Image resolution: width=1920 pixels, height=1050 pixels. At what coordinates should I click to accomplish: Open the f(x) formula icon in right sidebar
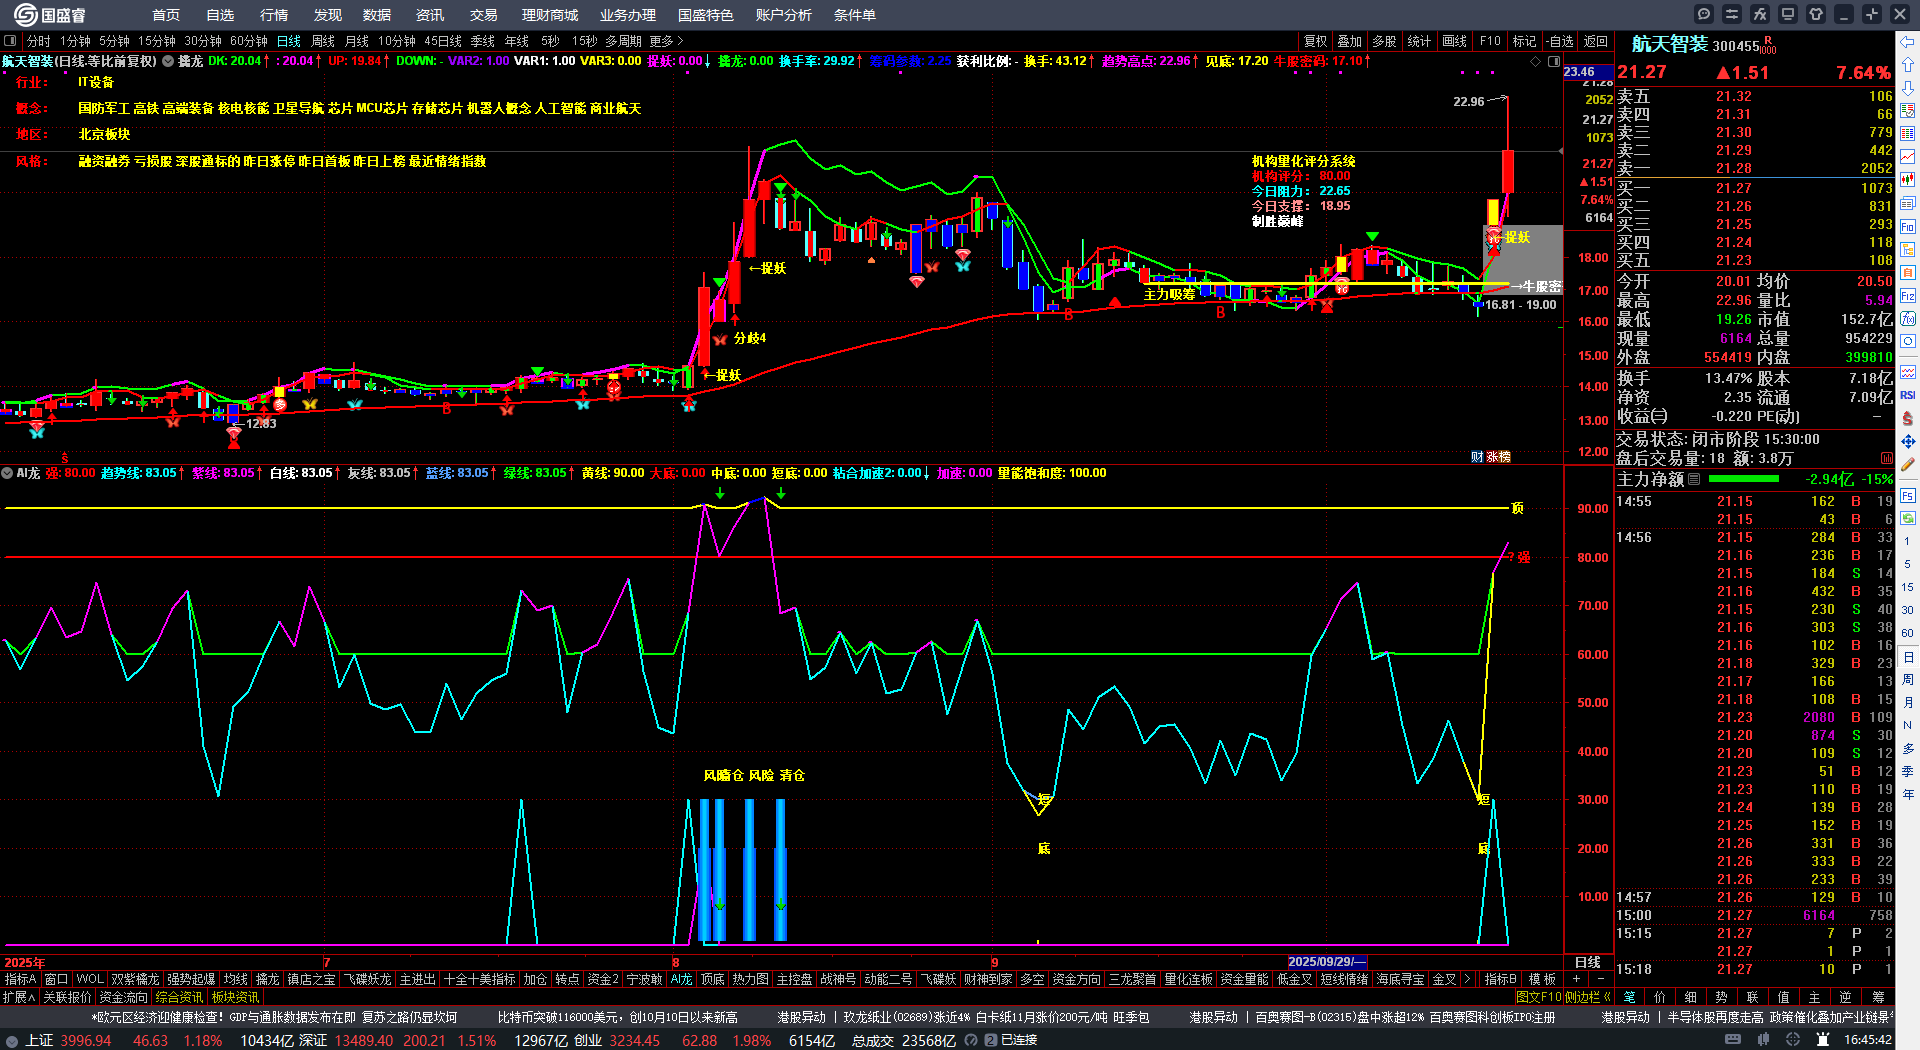(x=1908, y=319)
